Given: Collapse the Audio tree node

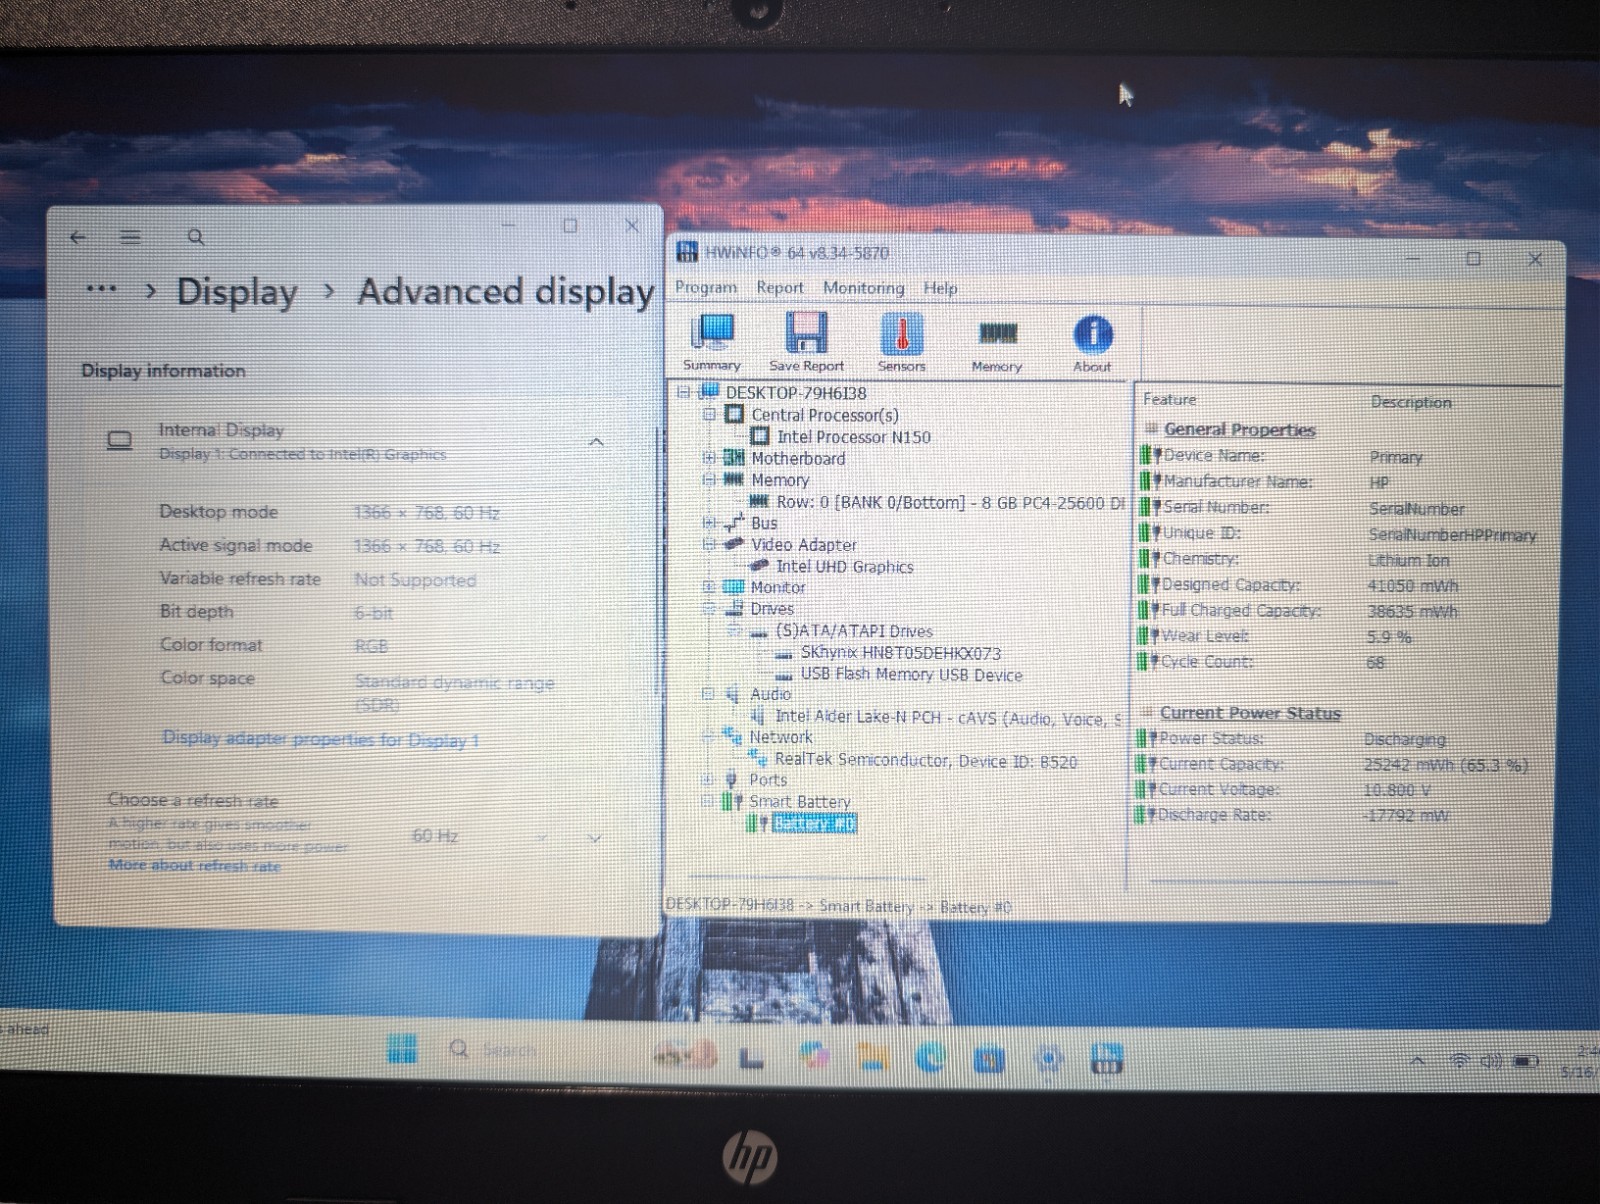Looking at the screenshot, I should [x=708, y=693].
